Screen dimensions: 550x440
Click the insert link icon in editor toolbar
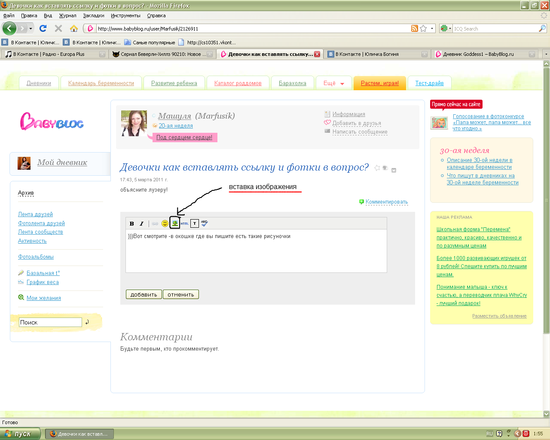155,224
